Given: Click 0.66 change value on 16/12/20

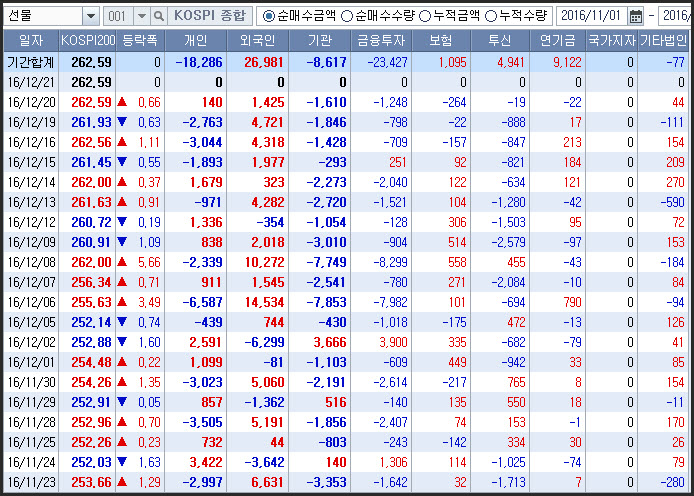Looking at the screenshot, I should pos(149,102).
